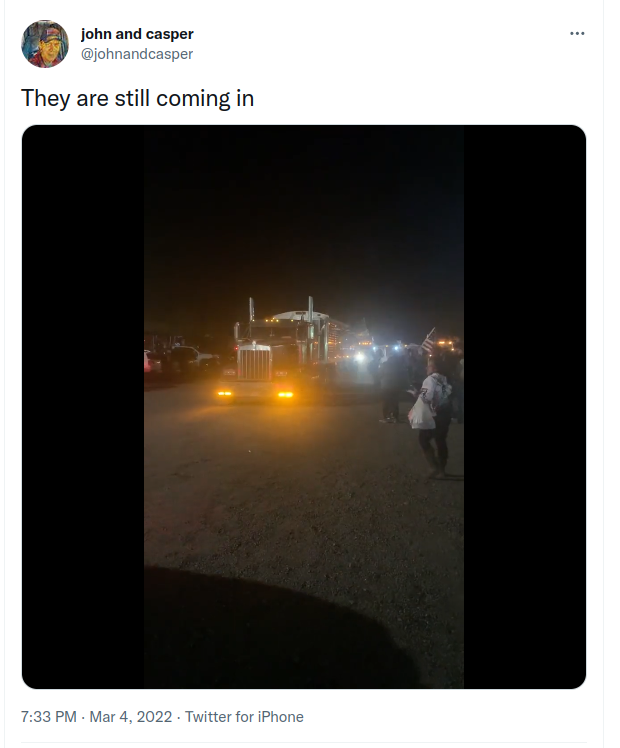
Task: Open the 7:33 PM timestamp link
Action: [x=49, y=717]
